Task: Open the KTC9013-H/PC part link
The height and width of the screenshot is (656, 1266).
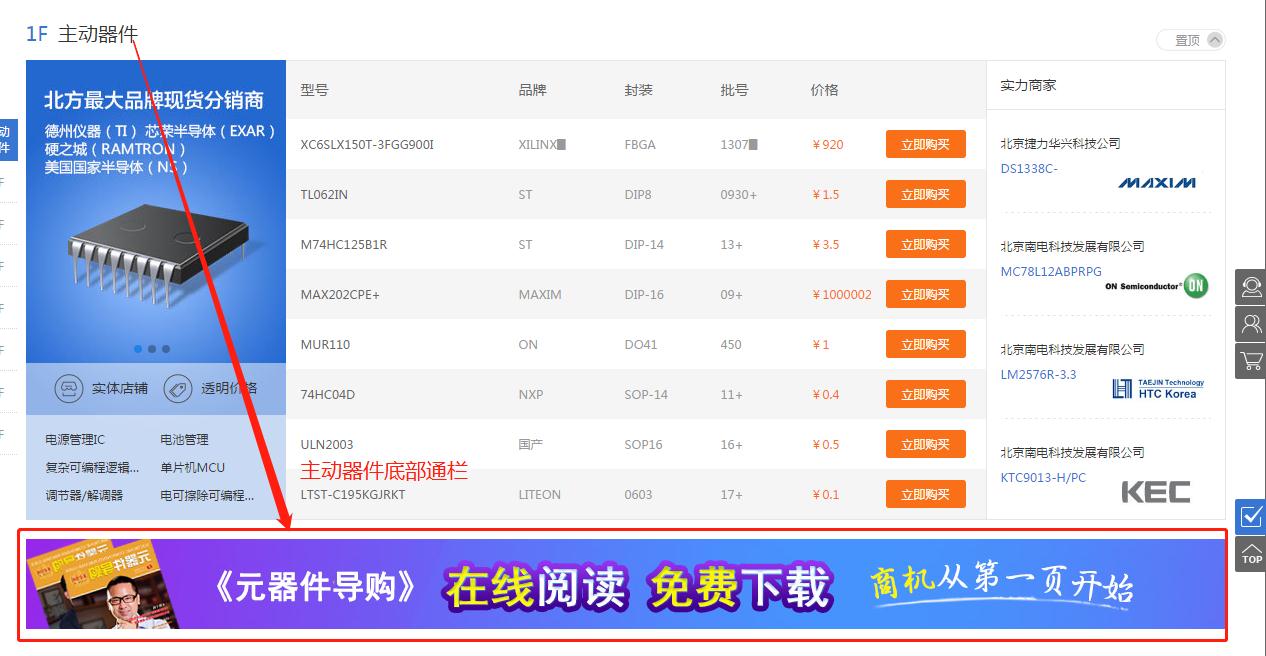Action: tap(1043, 477)
